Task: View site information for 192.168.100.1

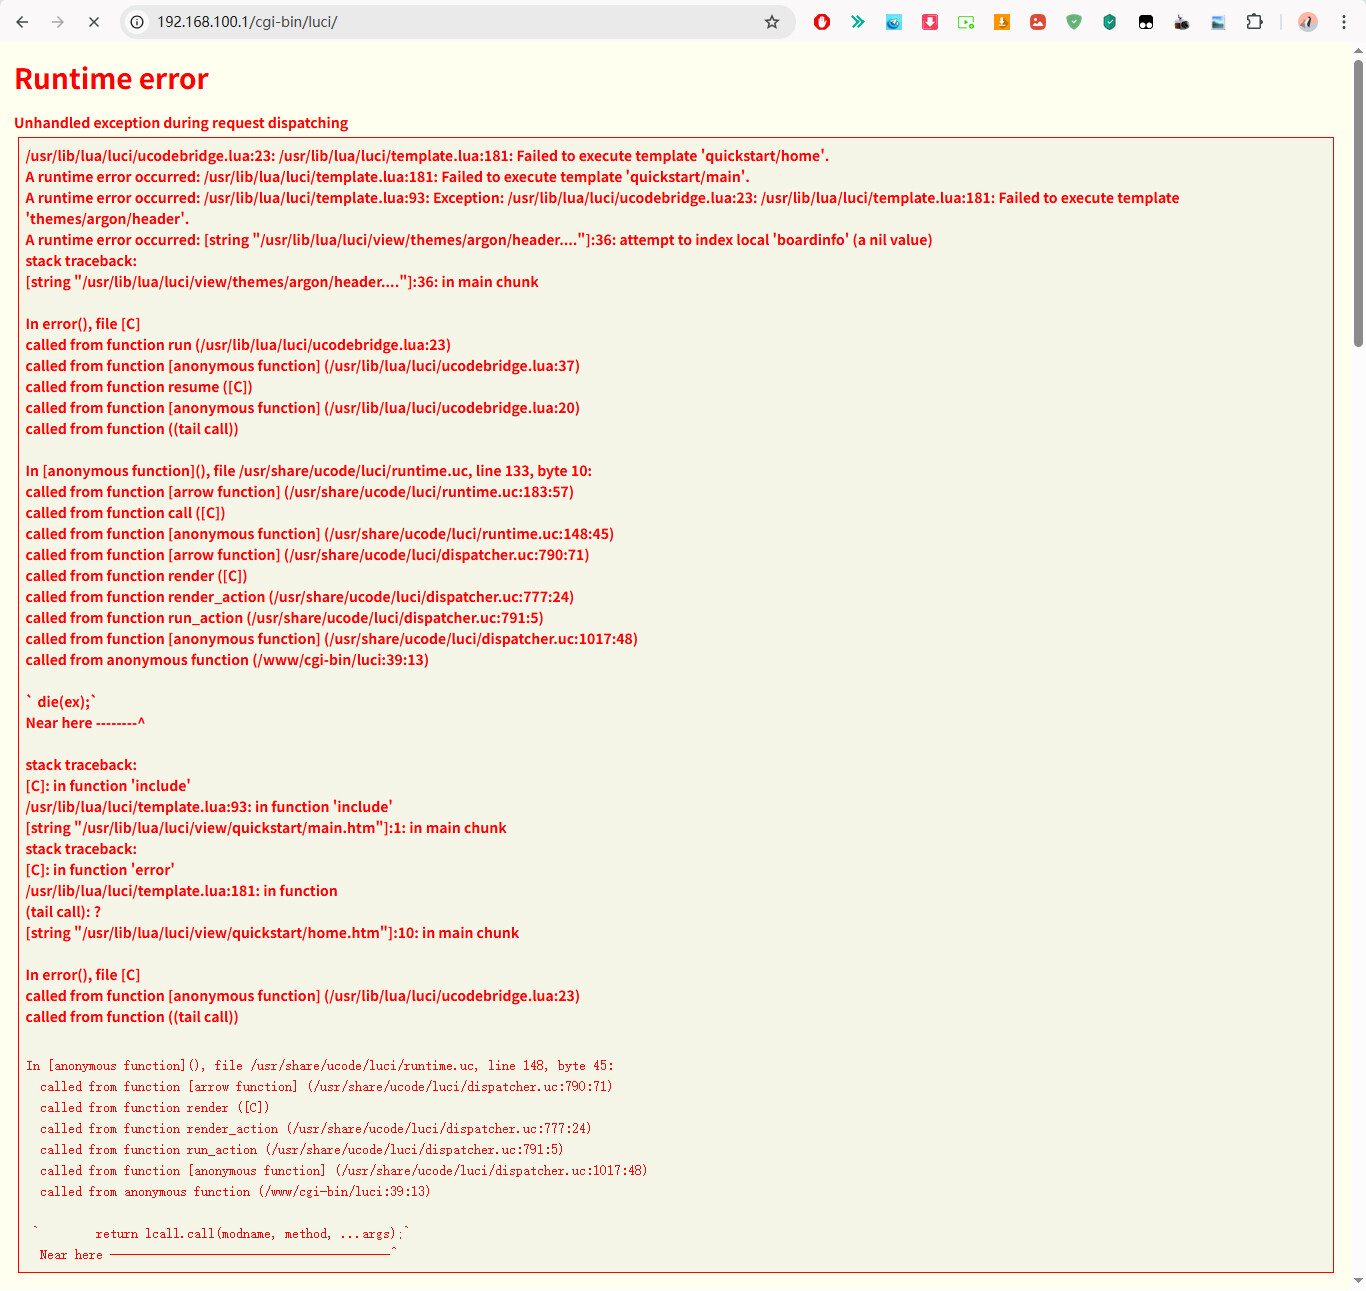Action: pos(138,22)
